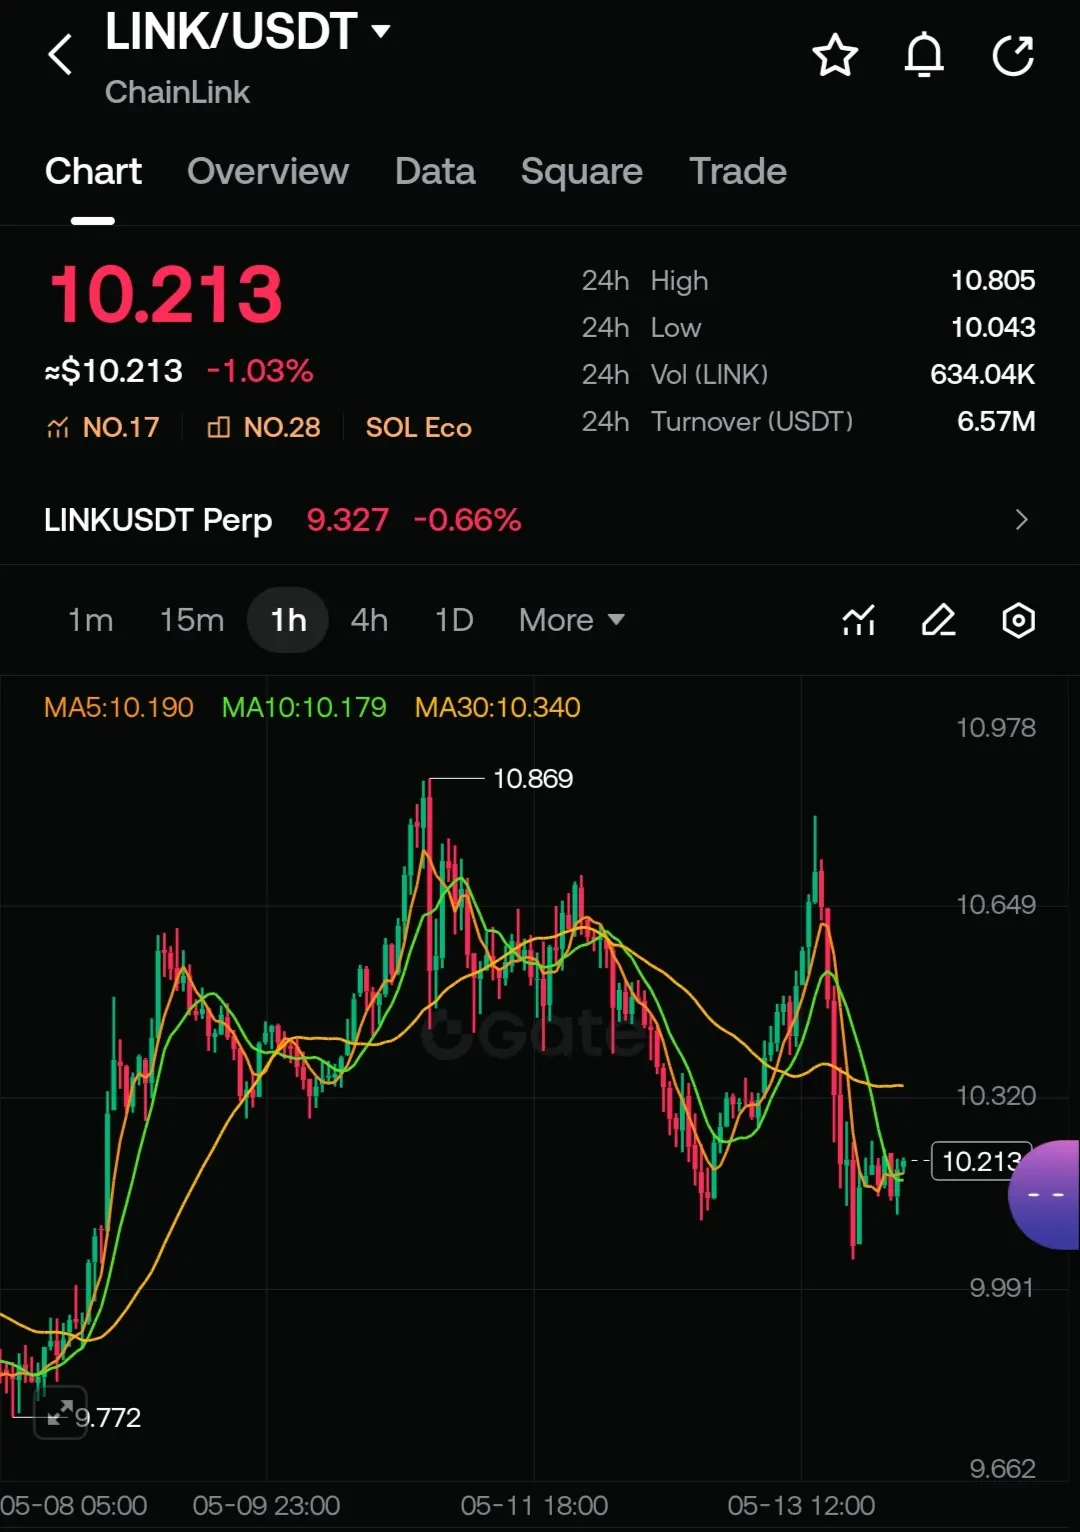This screenshot has height=1532, width=1080.
Task: Switch to the Chart tab
Action: pyautogui.click(x=93, y=171)
